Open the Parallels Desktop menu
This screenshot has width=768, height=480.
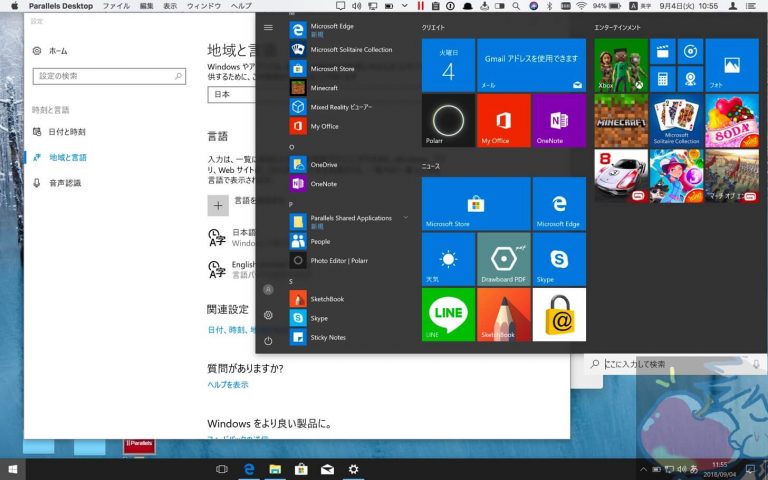click(x=61, y=6)
